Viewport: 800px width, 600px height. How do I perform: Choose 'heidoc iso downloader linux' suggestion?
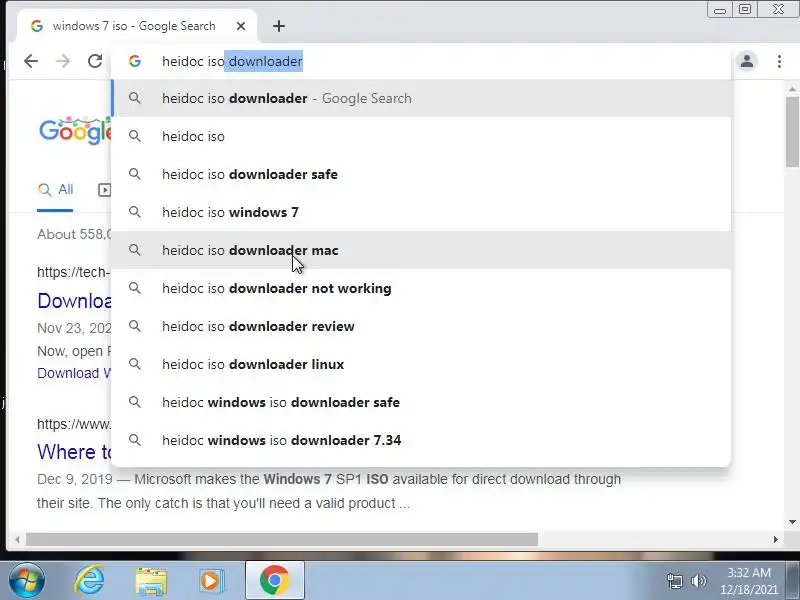pyautogui.click(x=421, y=364)
